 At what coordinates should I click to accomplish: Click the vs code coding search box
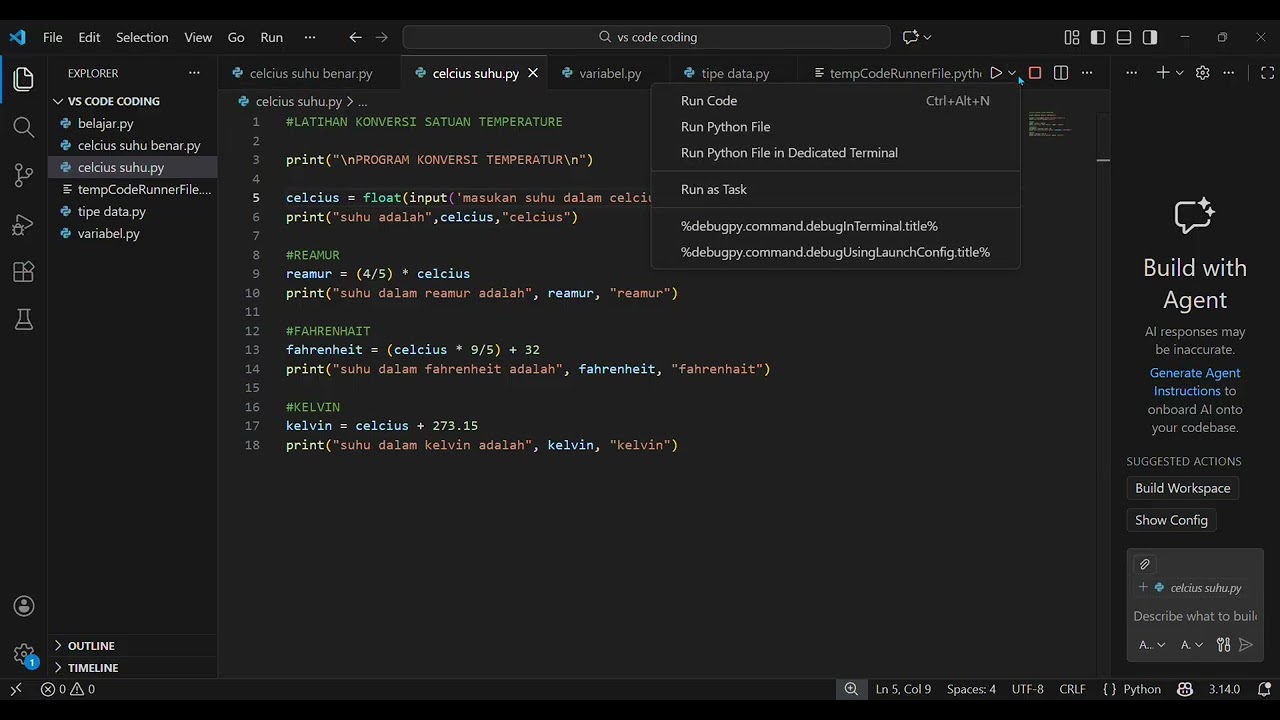(x=647, y=37)
